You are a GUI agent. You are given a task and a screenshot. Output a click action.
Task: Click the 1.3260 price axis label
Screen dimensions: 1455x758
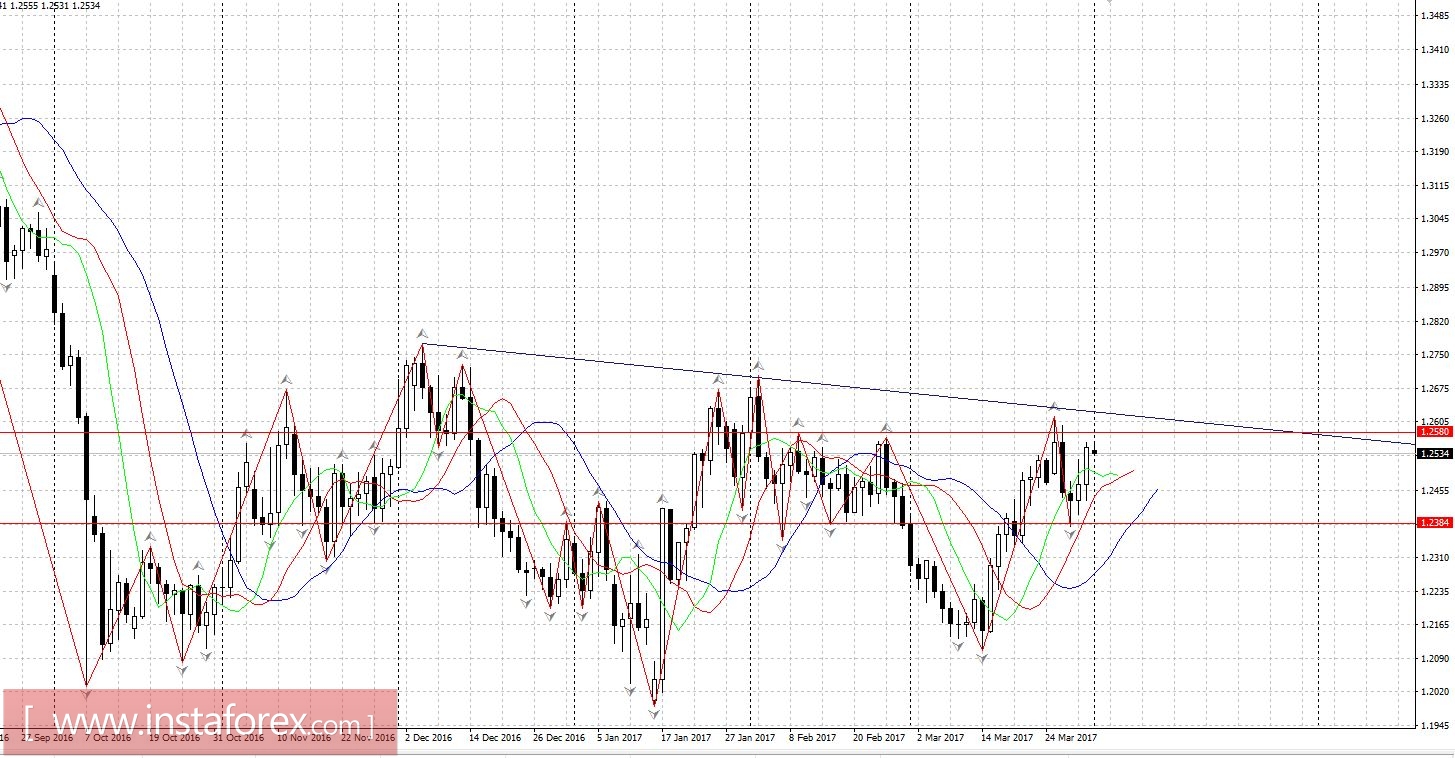(1436, 118)
